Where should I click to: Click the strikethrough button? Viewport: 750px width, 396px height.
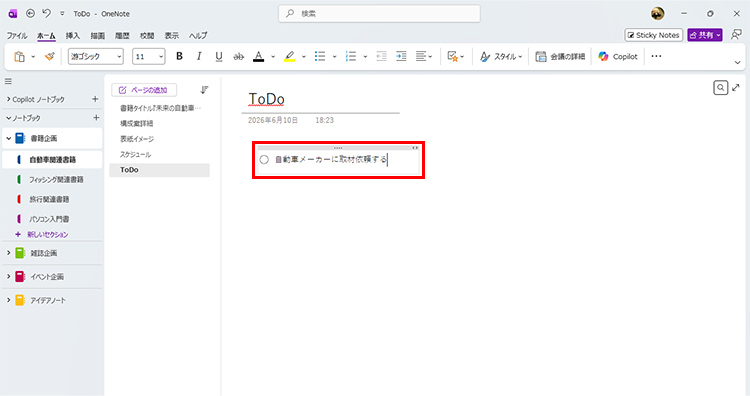(x=238, y=56)
